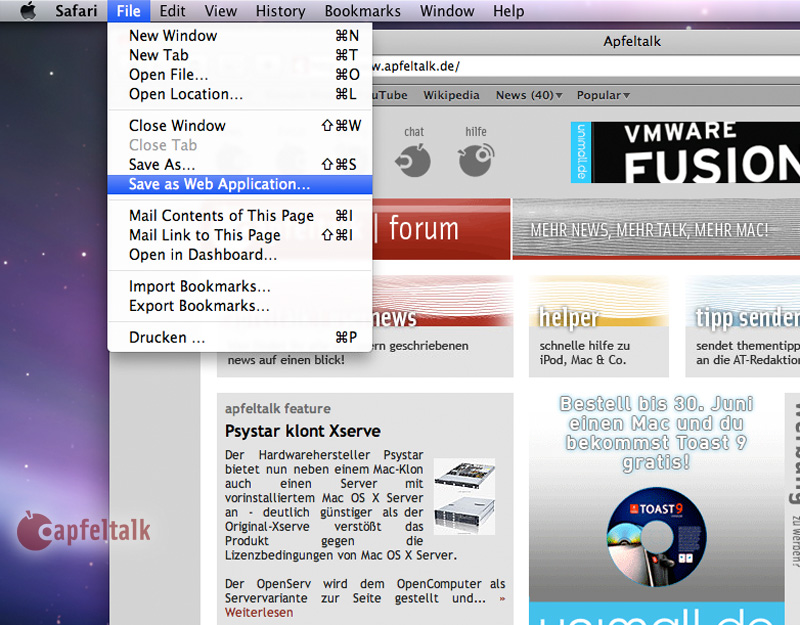Click the chat apple icon
The height and width of the screenshot is (625, 800).
pos(413,160)
